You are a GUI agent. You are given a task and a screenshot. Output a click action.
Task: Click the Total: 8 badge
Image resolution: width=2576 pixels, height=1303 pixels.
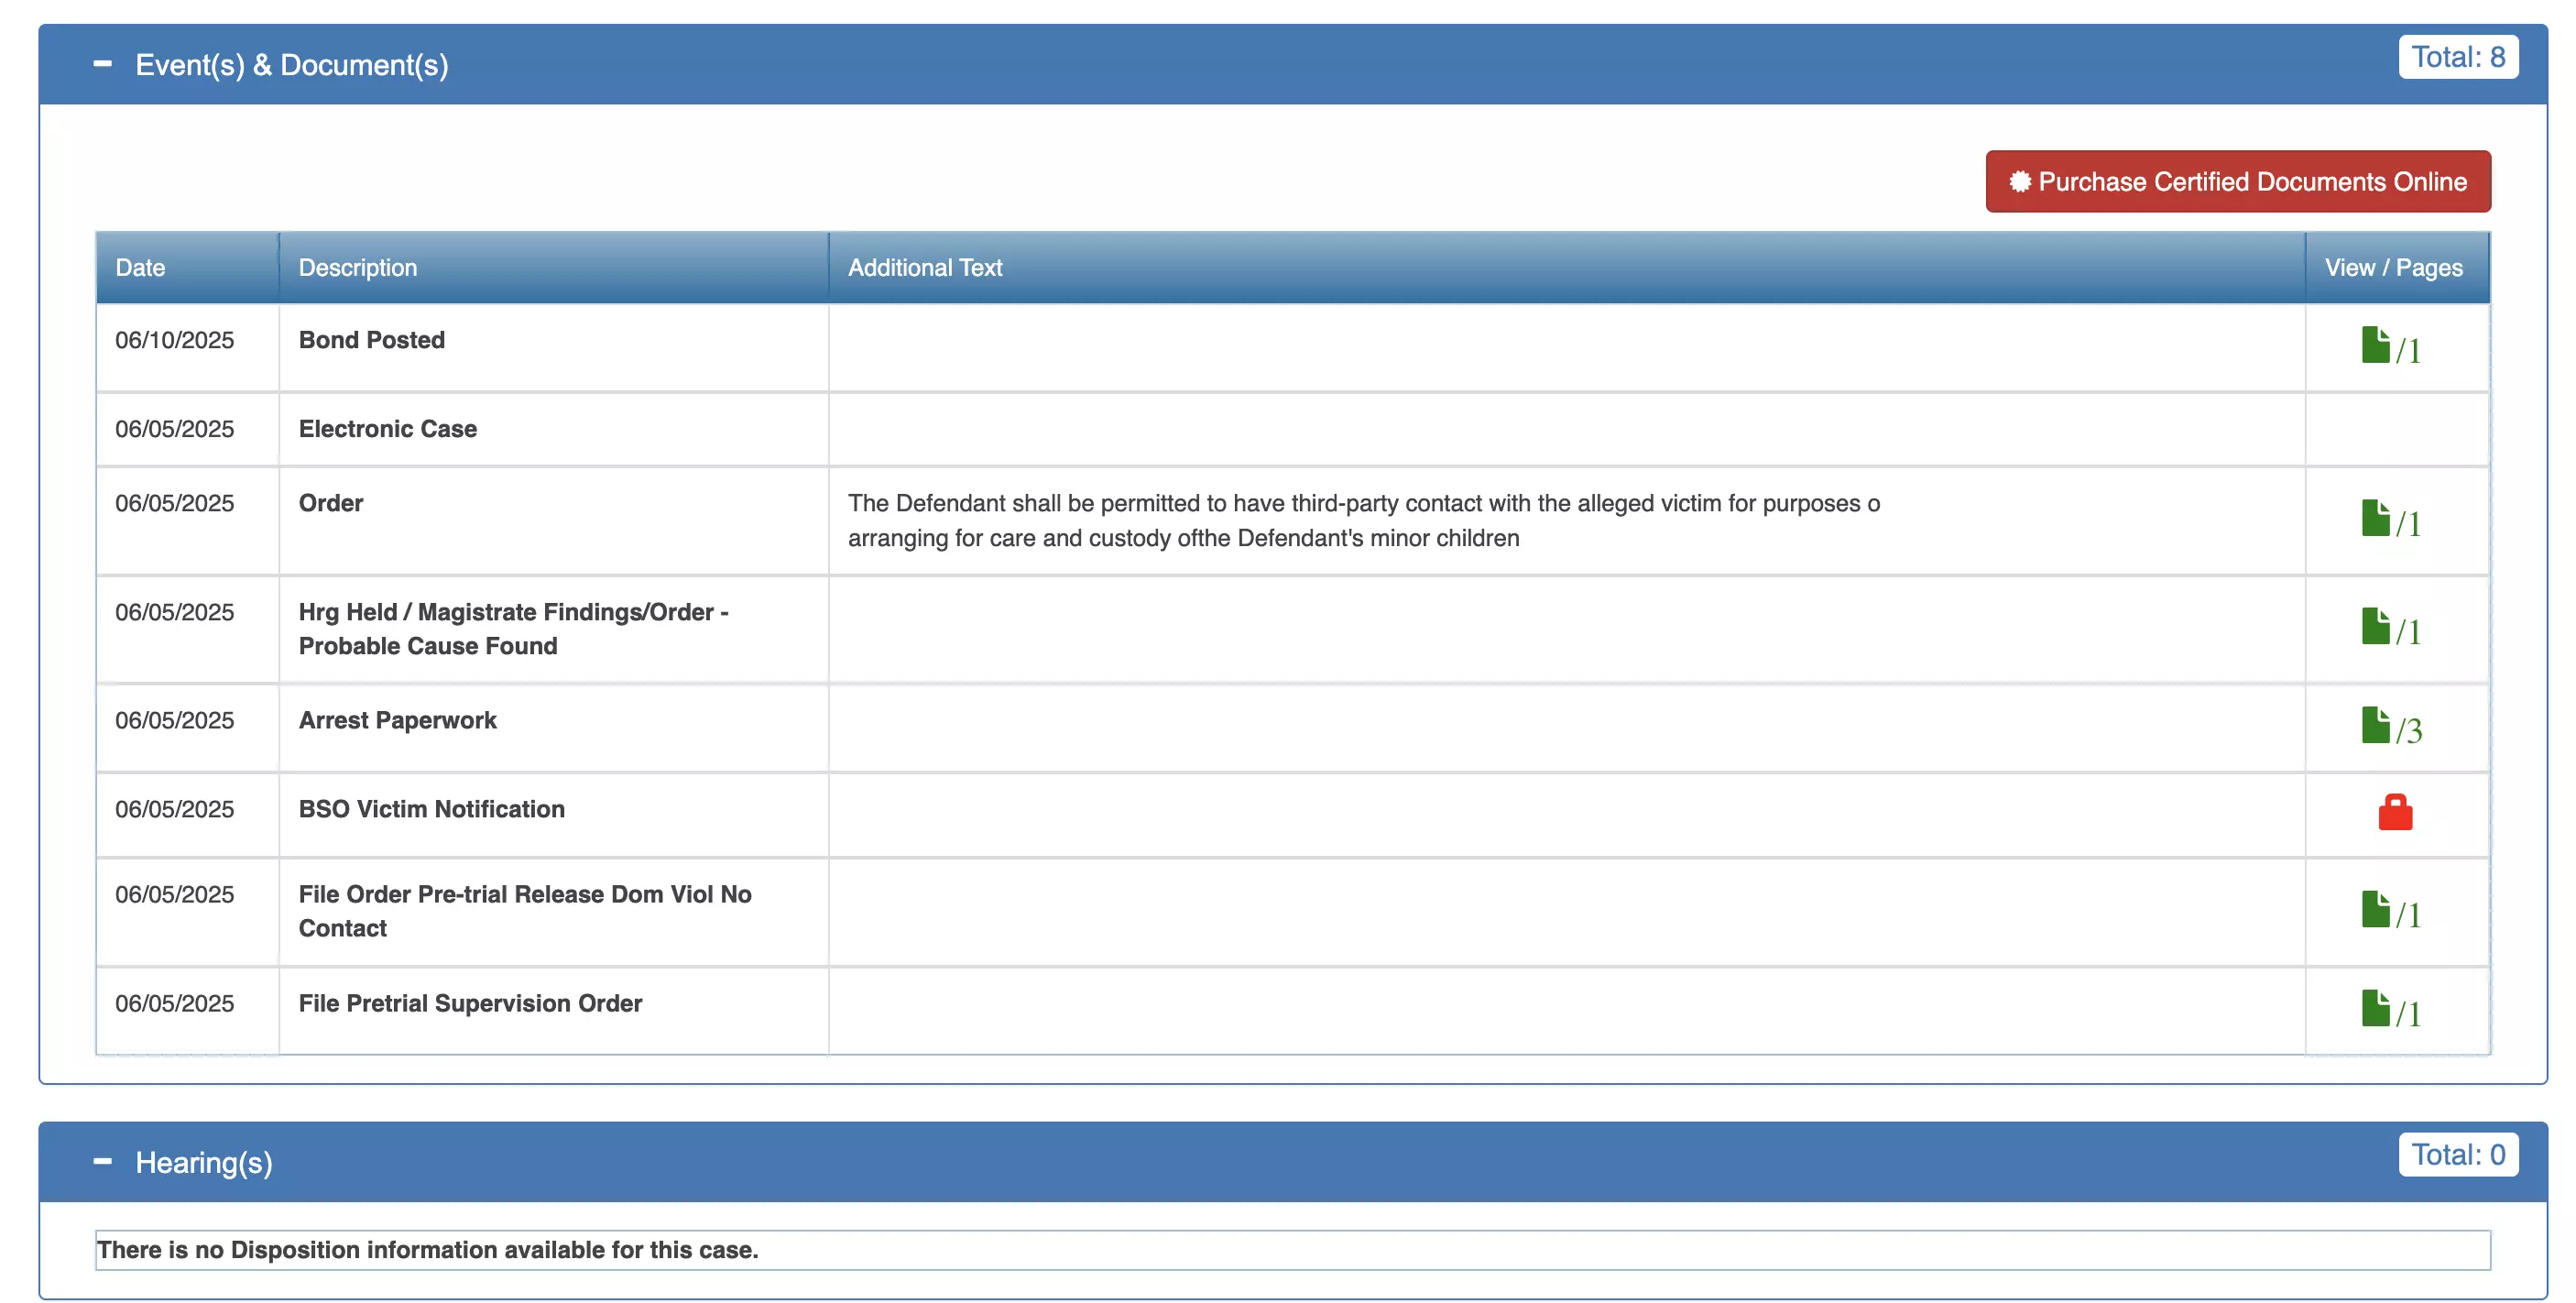2458,57
